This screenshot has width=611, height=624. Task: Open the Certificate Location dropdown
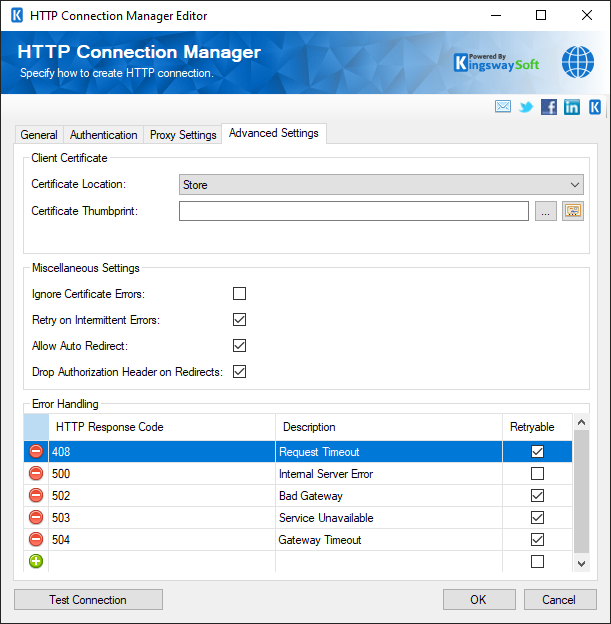[381, 185]
